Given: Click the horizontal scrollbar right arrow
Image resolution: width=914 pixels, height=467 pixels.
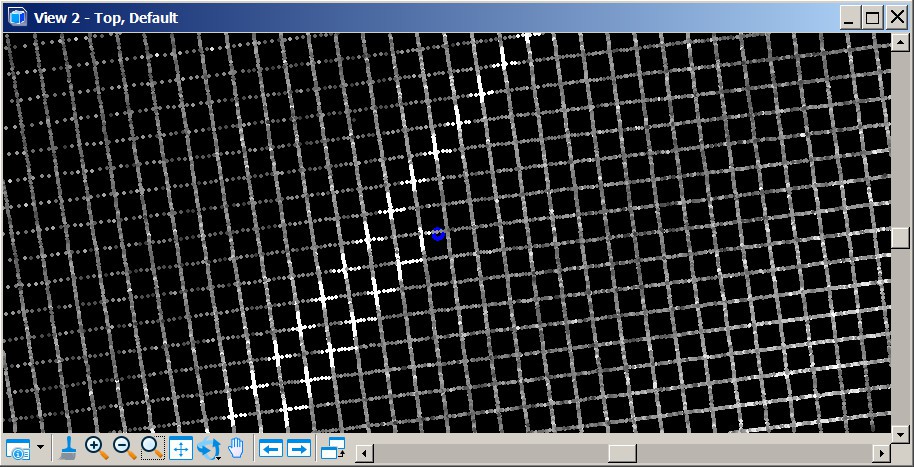Looking at the screenshot, I should 881,453.
